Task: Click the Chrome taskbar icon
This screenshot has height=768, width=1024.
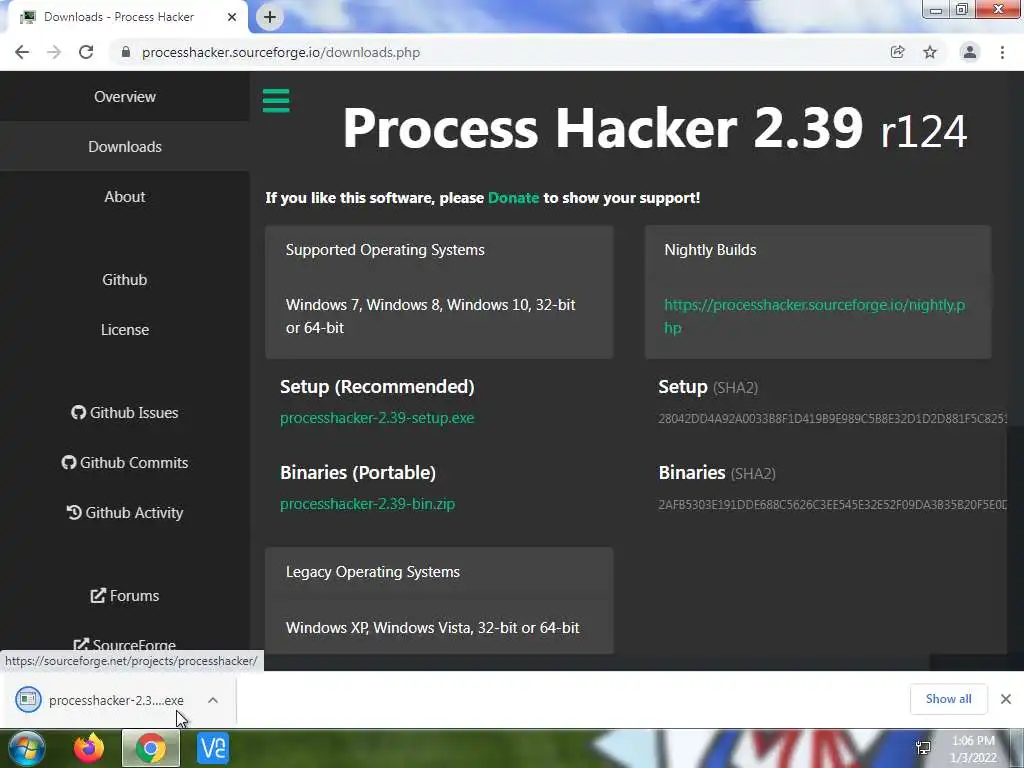Action: point(151,748)
